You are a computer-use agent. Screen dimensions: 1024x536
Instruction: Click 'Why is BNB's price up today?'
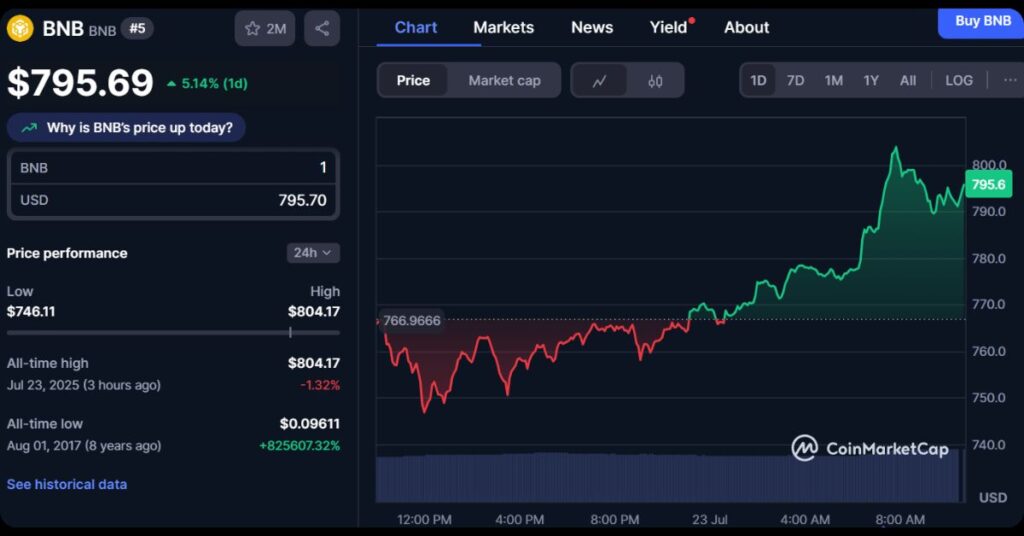point(126,128)
